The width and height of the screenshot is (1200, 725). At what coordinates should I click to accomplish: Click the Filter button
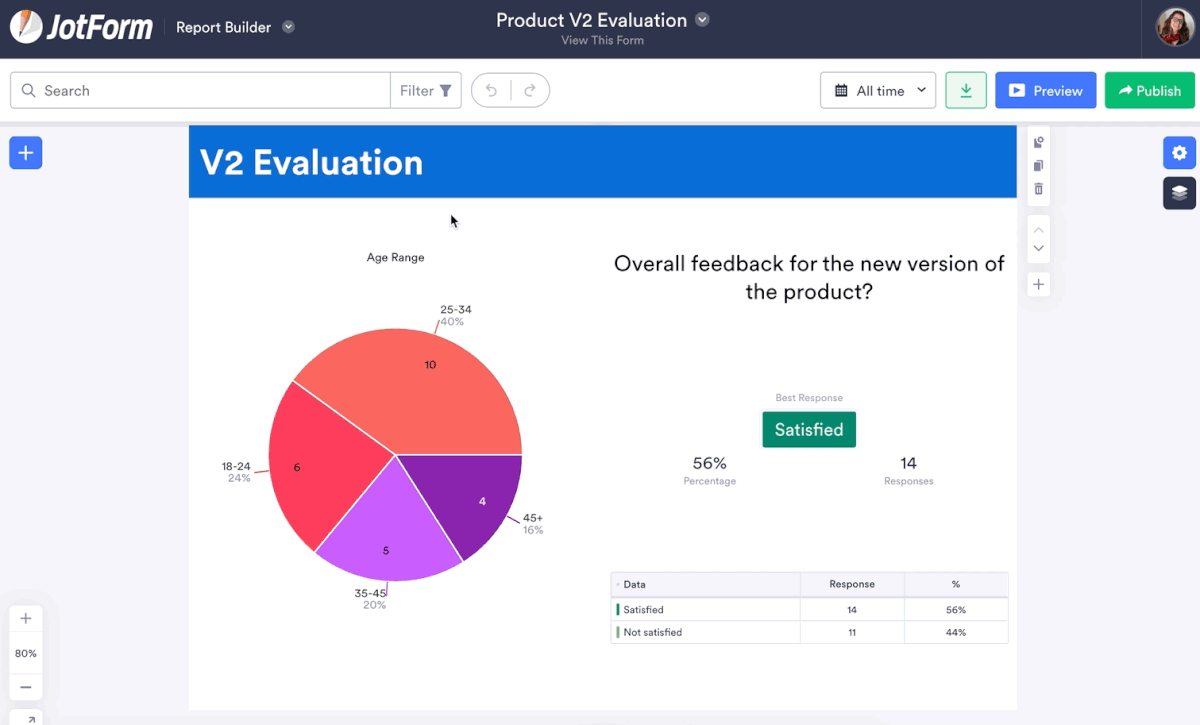point(426,91)
